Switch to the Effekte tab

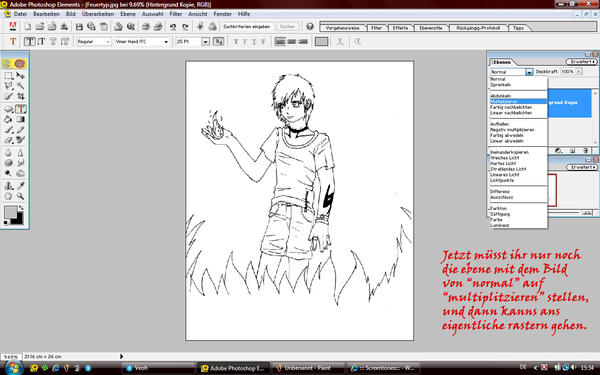[x=400, y=28]
